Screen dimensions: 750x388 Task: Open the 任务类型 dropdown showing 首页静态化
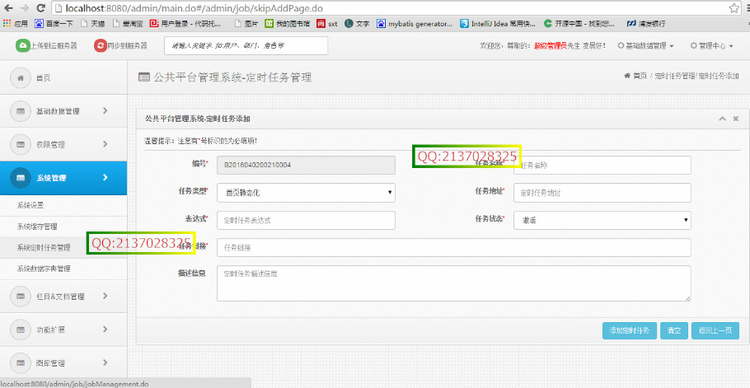click(306, 193)
